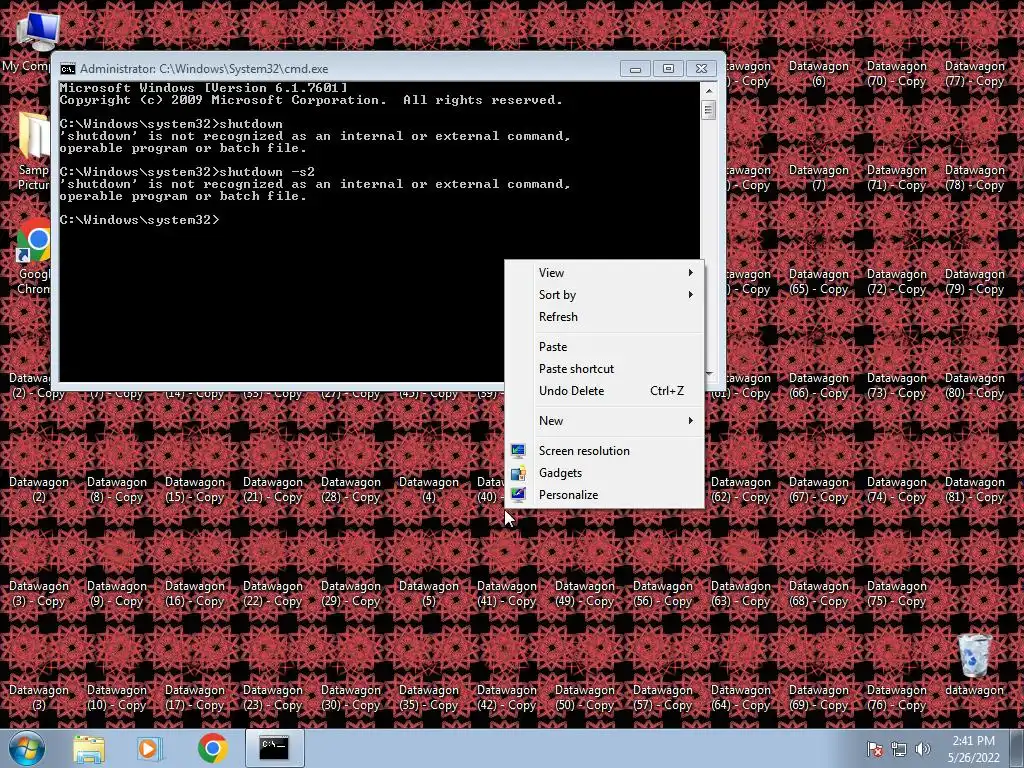The width and height of the screenshot is (1024, 768).
Task: Select Datawagon (2) desktop item
Action: 39,489
